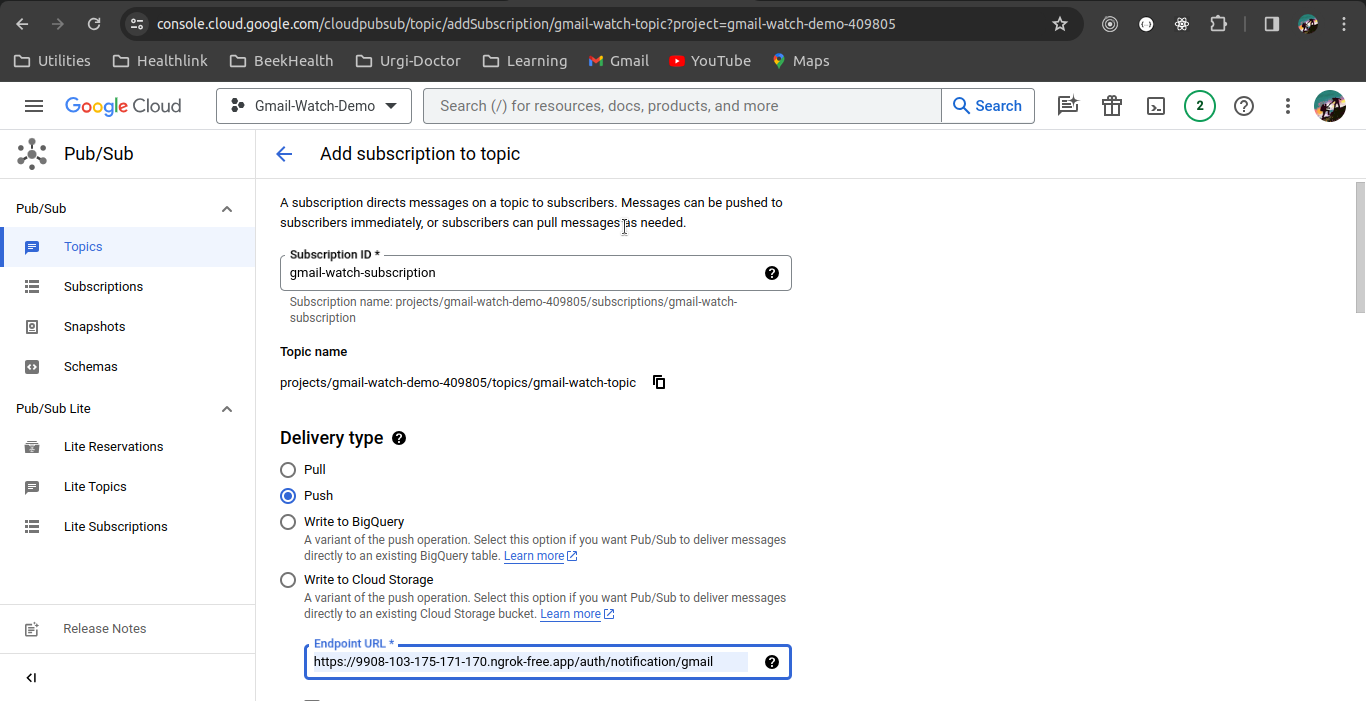The height and width of the screenshot is (701, 1366).
Task: Click help icon next to Delivery type
Action: (x=399, y=438)
